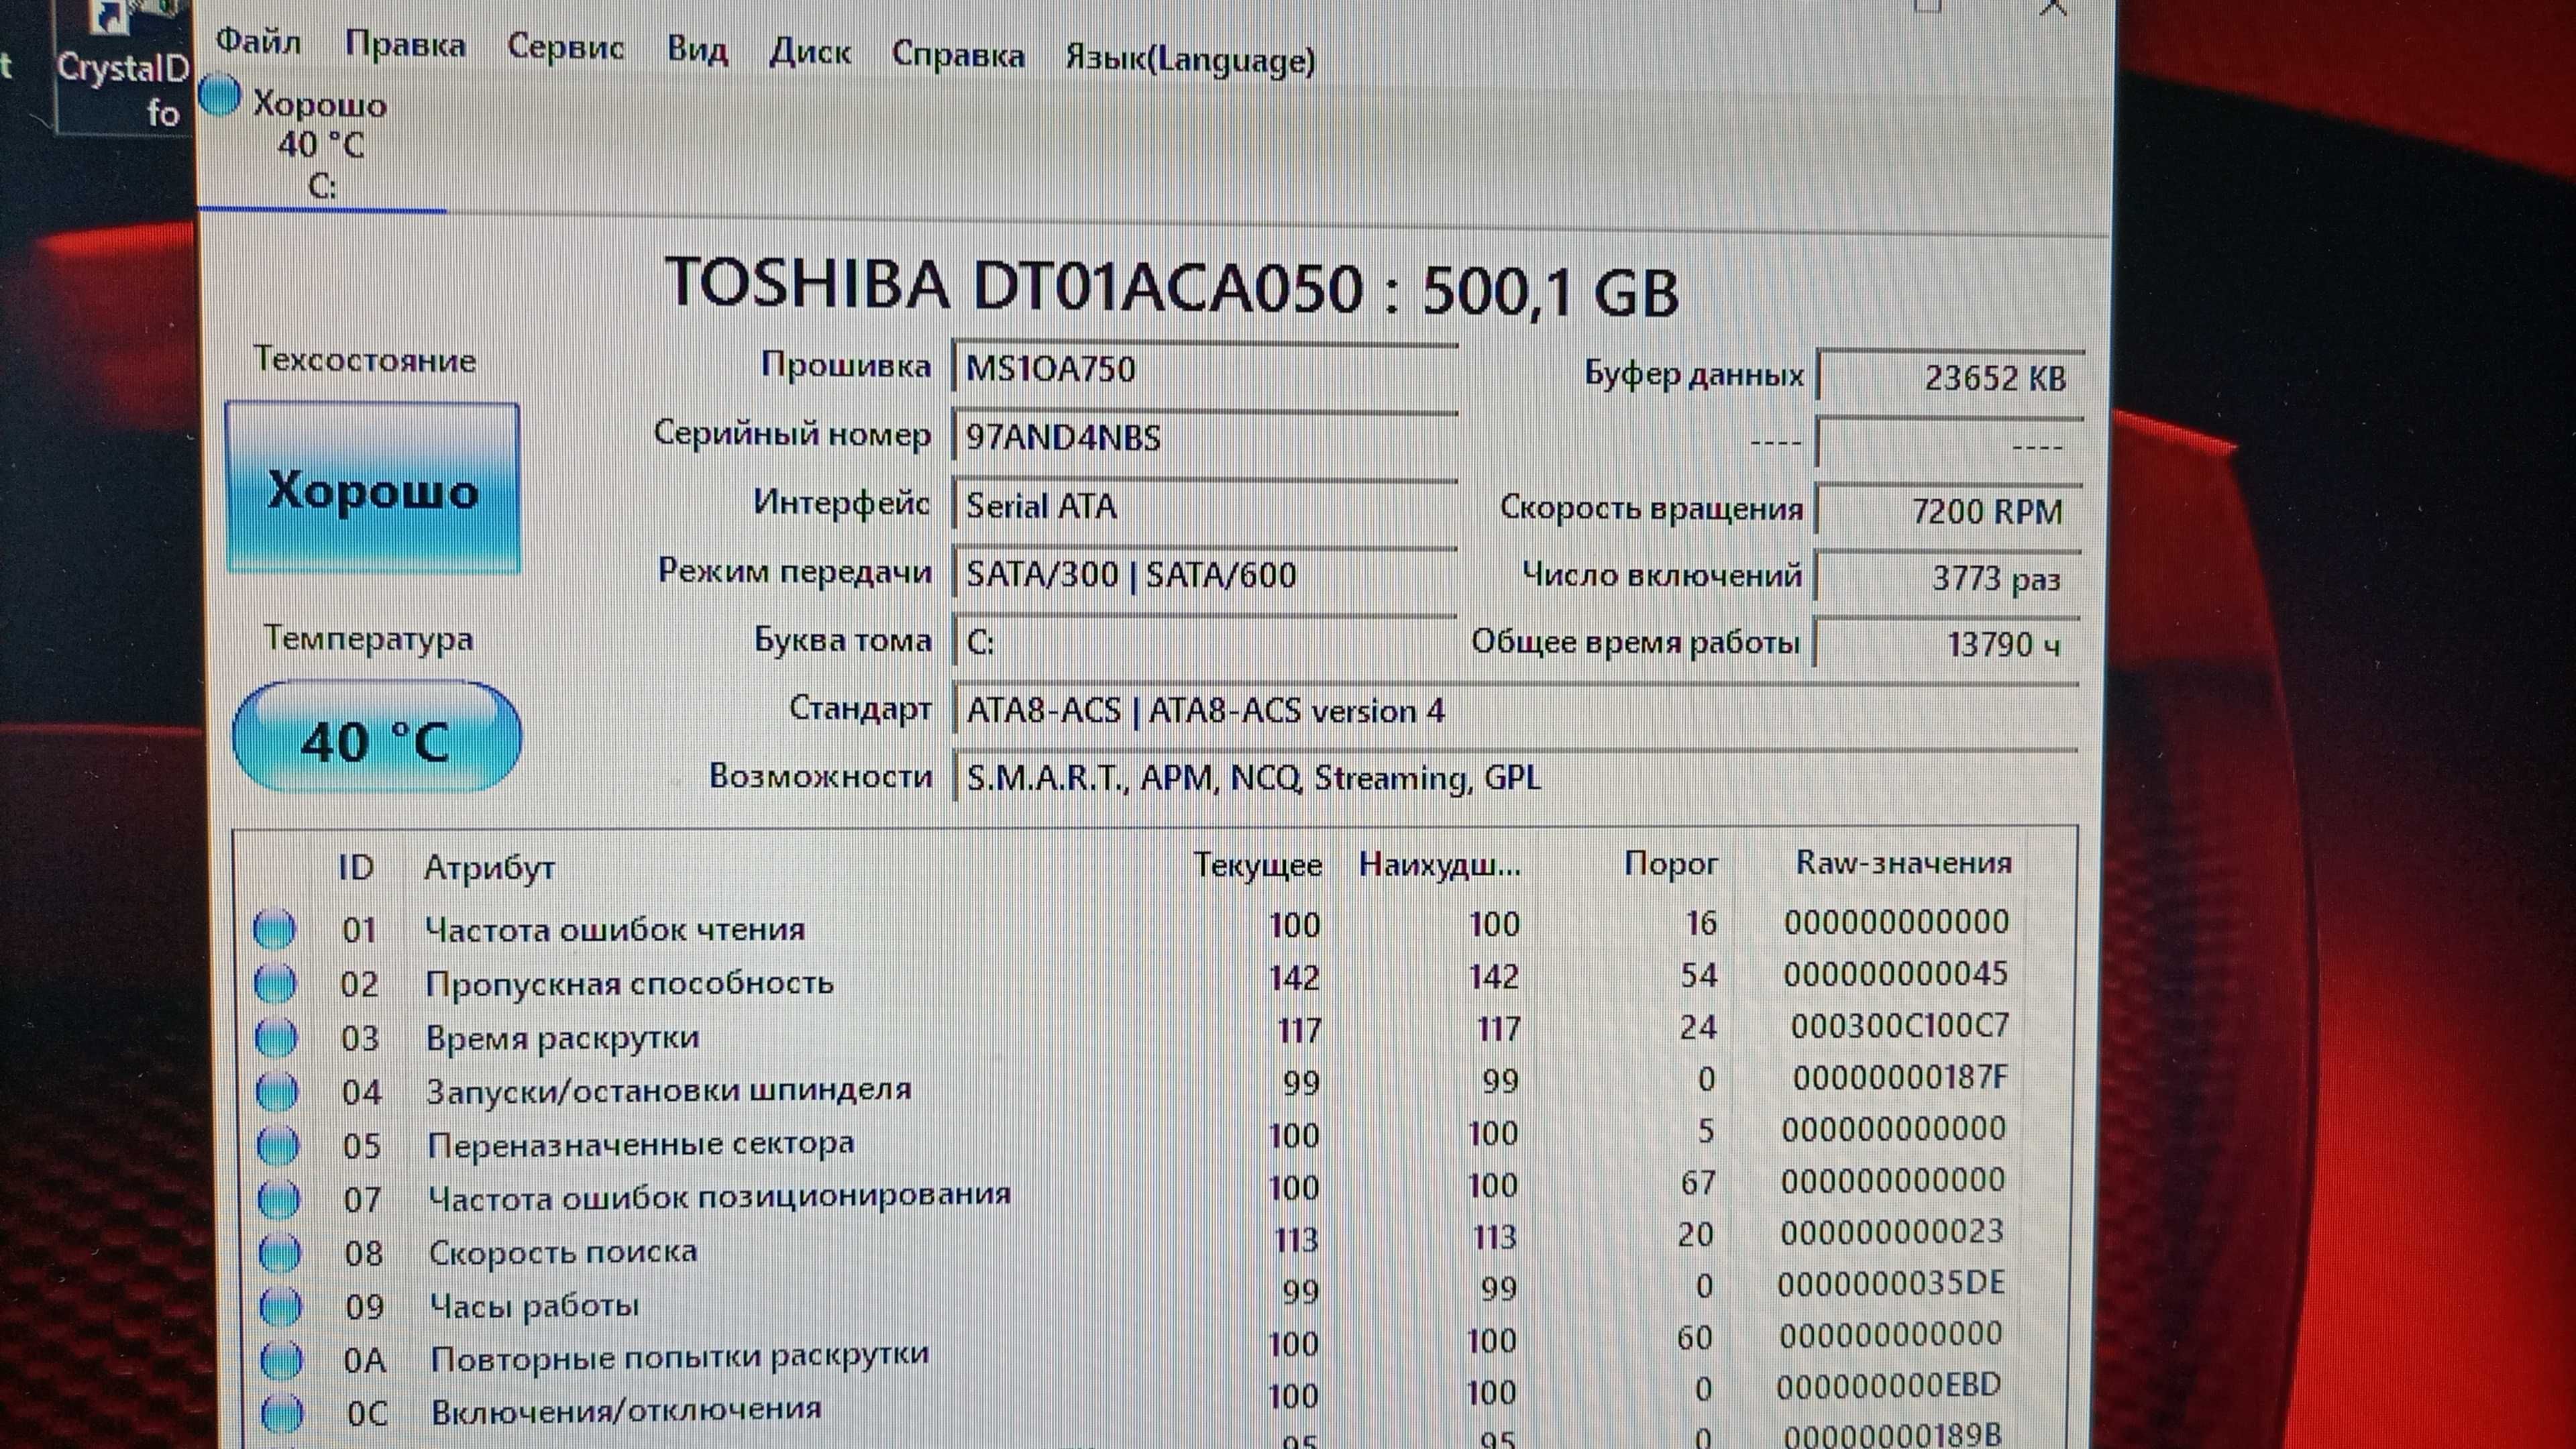Click status icon for attribute 03
2576x1449 pixels.
click(276, 1037)
